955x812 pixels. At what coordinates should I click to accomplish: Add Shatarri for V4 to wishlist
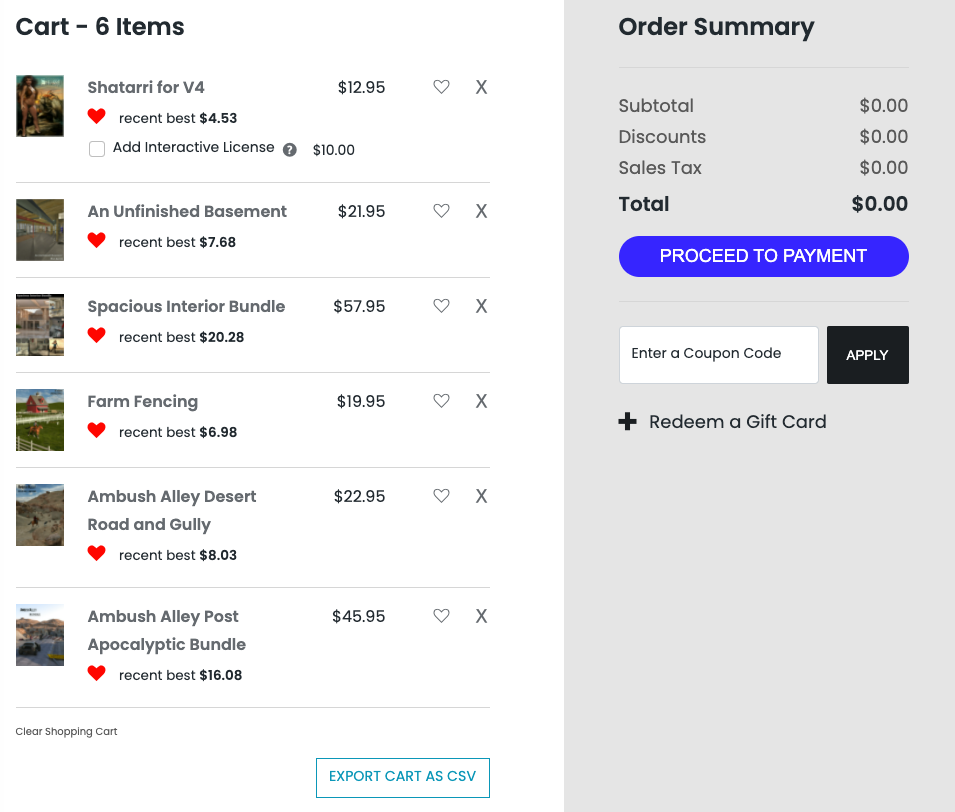(x=441, y=87)
